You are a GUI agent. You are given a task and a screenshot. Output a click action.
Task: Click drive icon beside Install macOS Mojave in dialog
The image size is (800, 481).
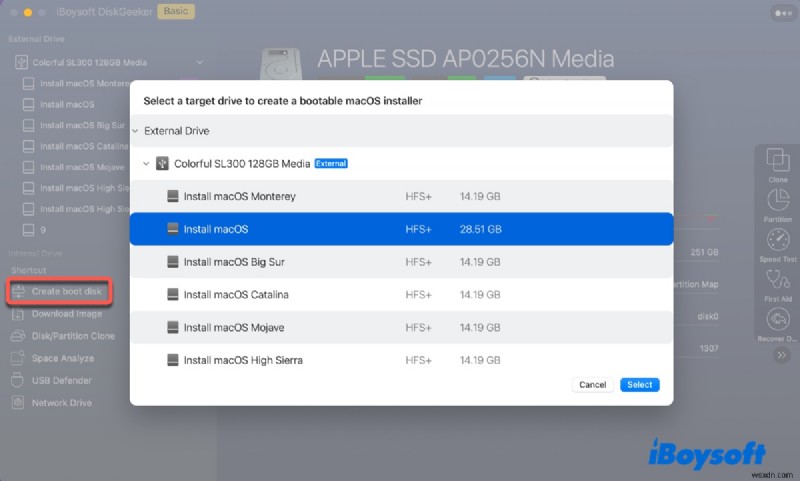(173, 327)
